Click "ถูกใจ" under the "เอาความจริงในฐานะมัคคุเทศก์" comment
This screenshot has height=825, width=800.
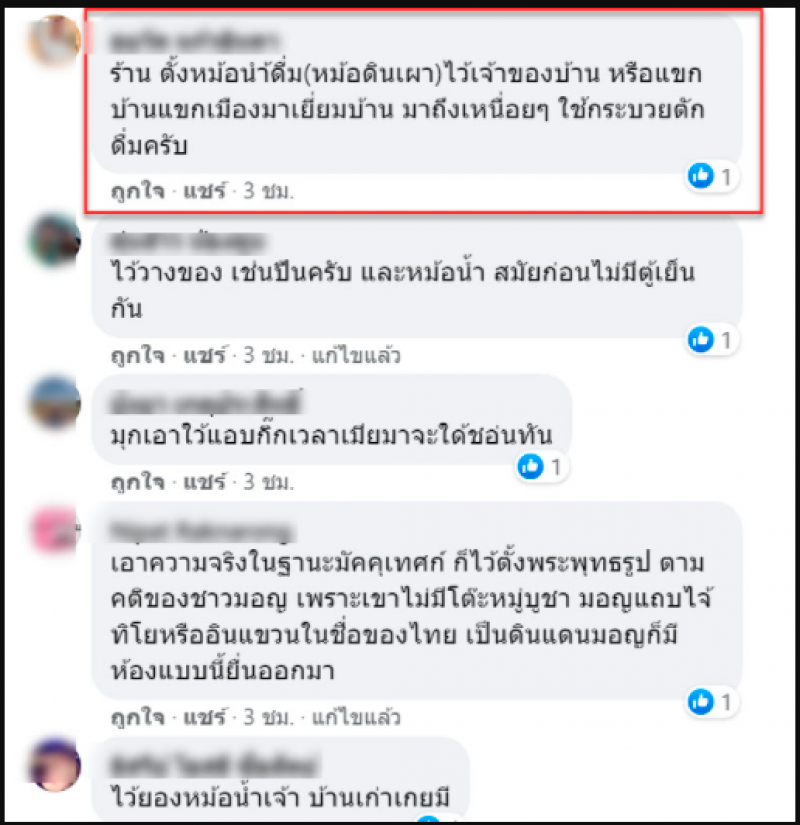pyautogui.click(x=138, y=717)
